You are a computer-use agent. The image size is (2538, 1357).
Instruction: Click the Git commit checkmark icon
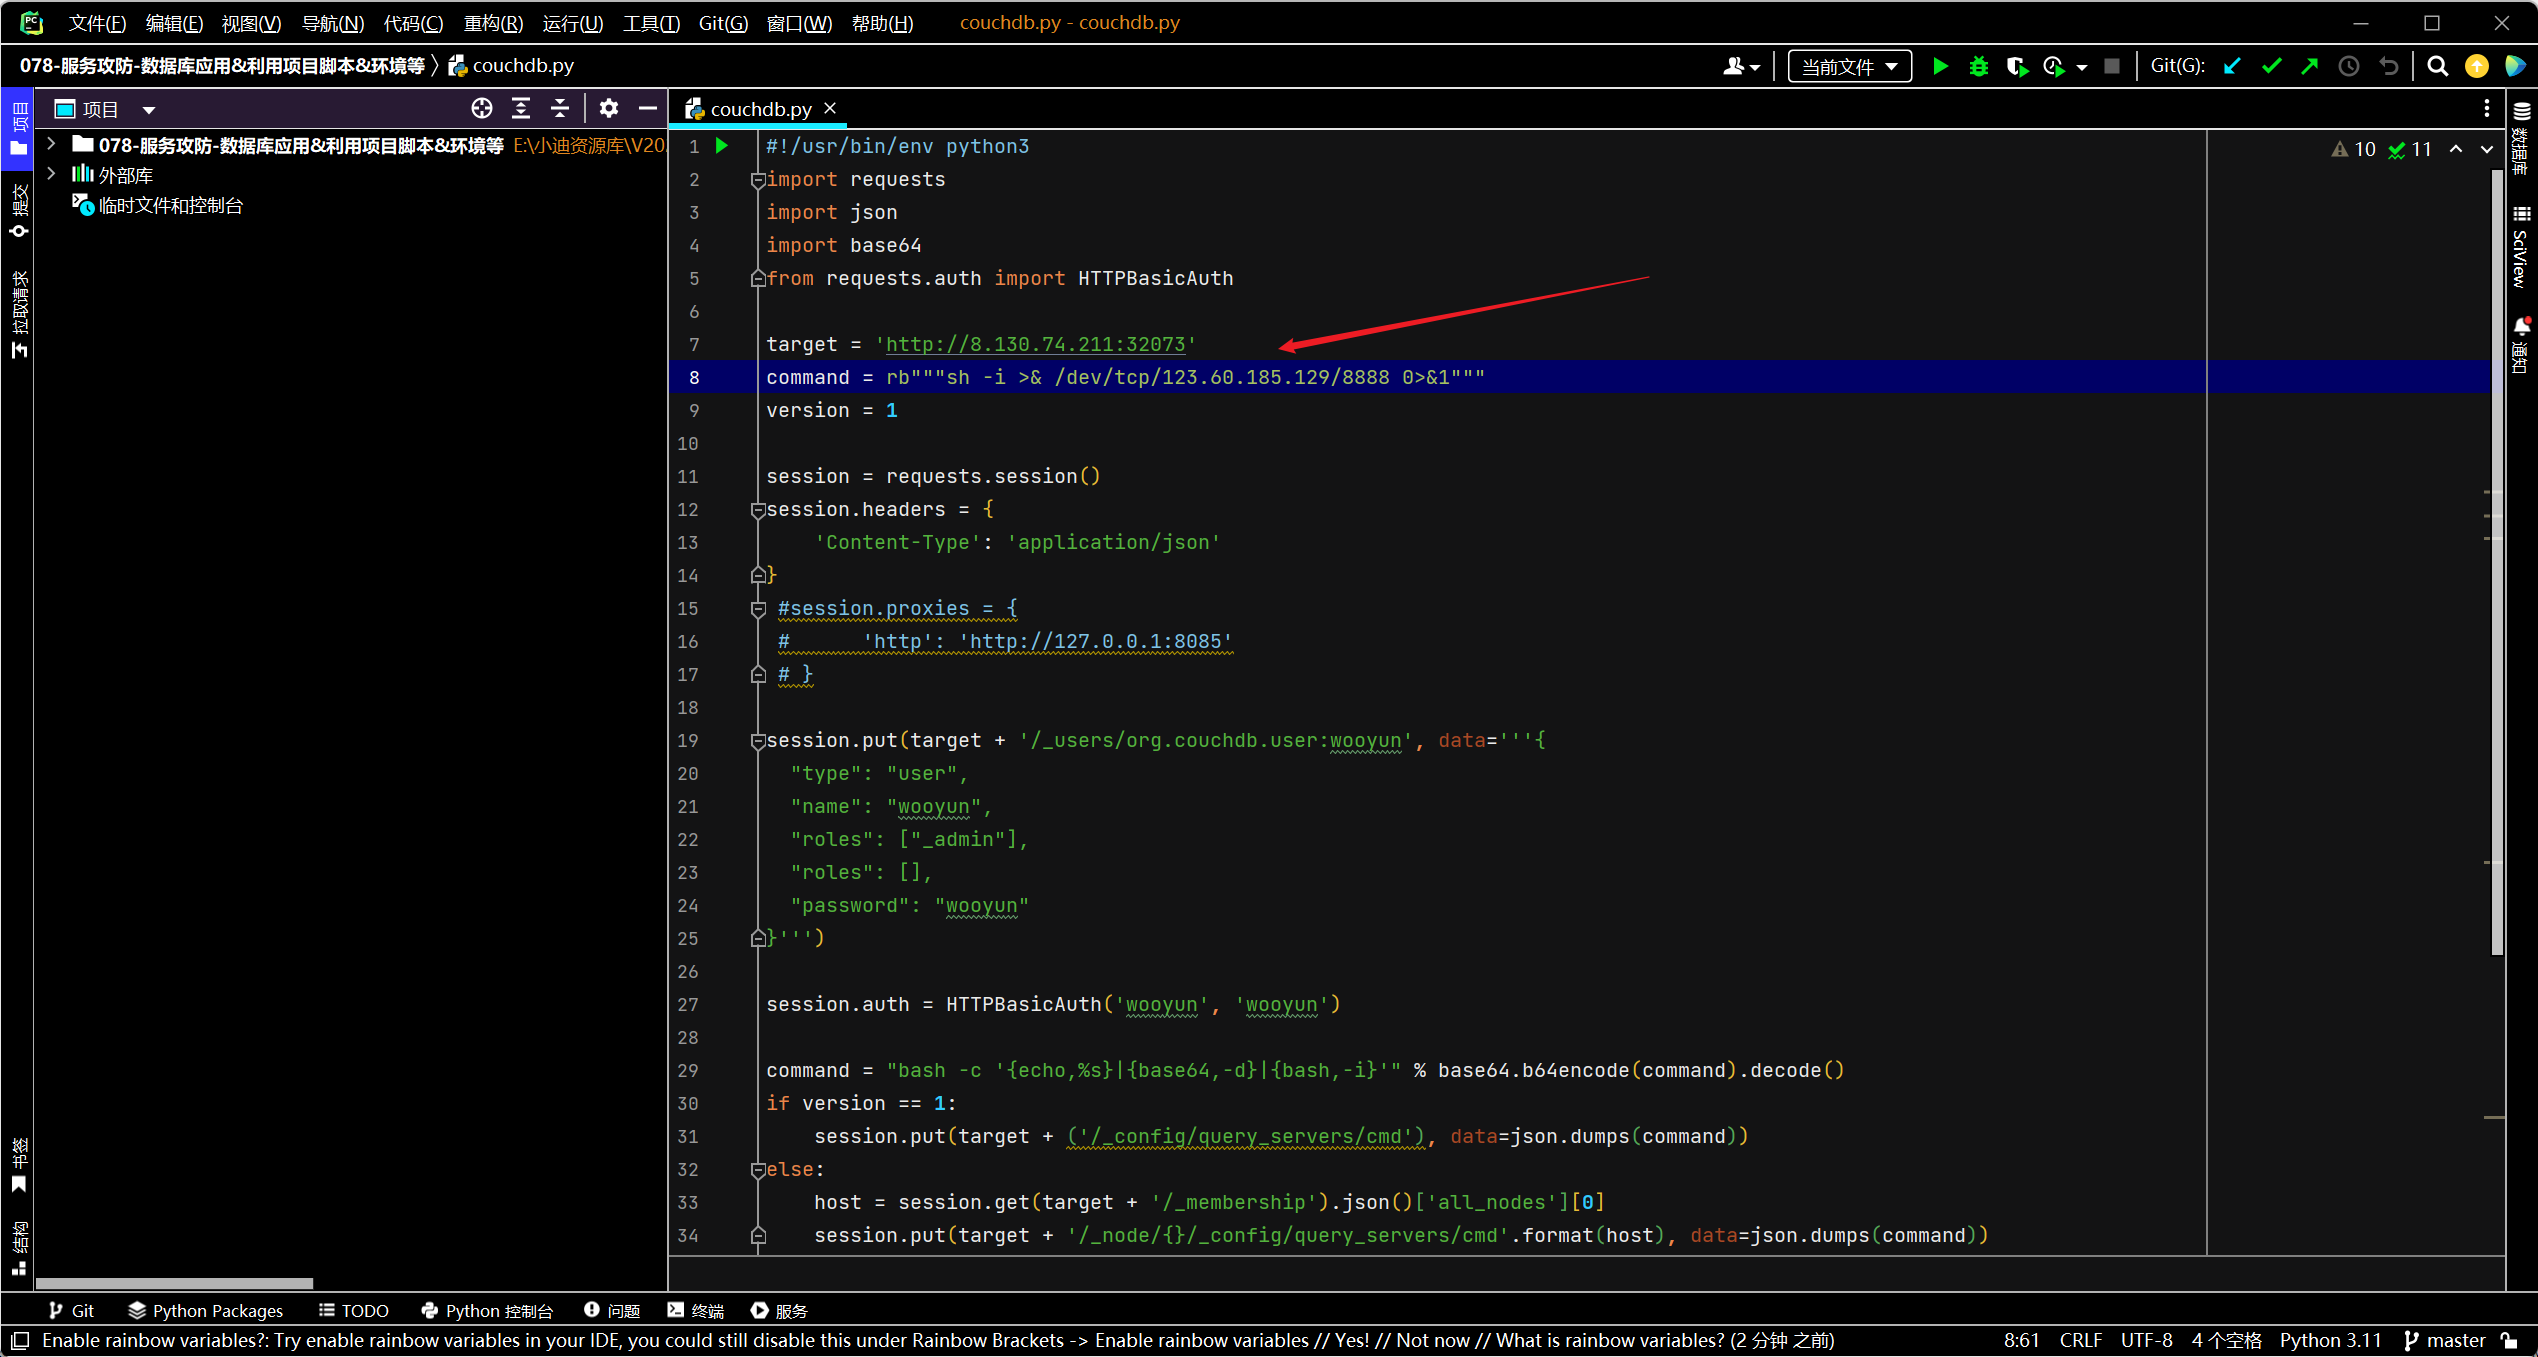(x=2271, y=66)
